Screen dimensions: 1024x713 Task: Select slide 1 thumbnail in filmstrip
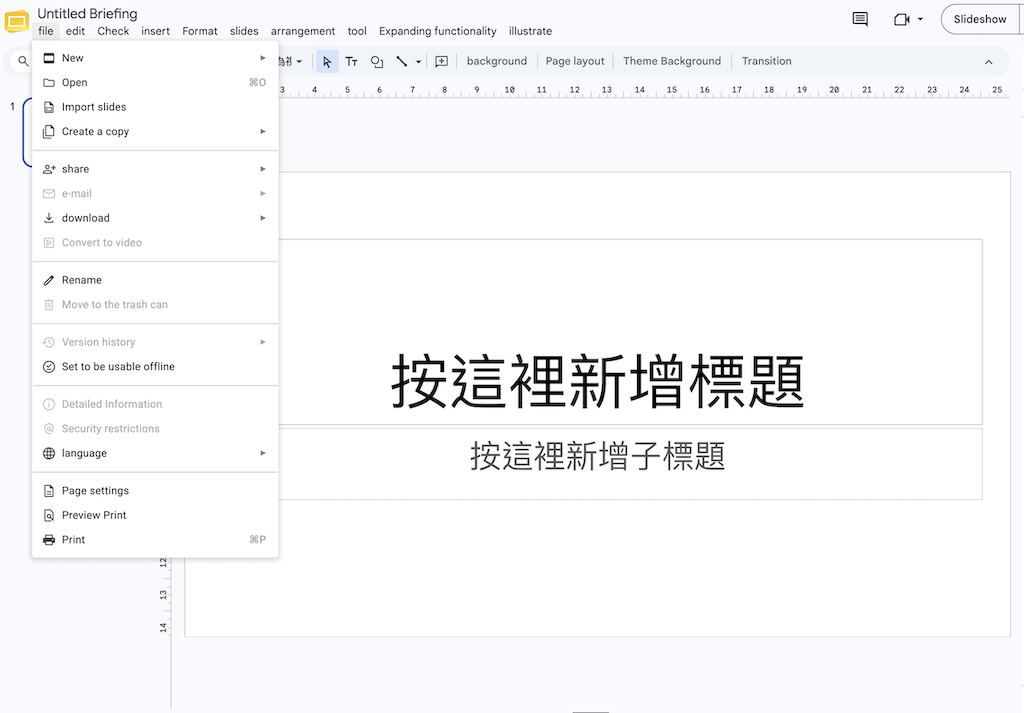pos(27,132)
